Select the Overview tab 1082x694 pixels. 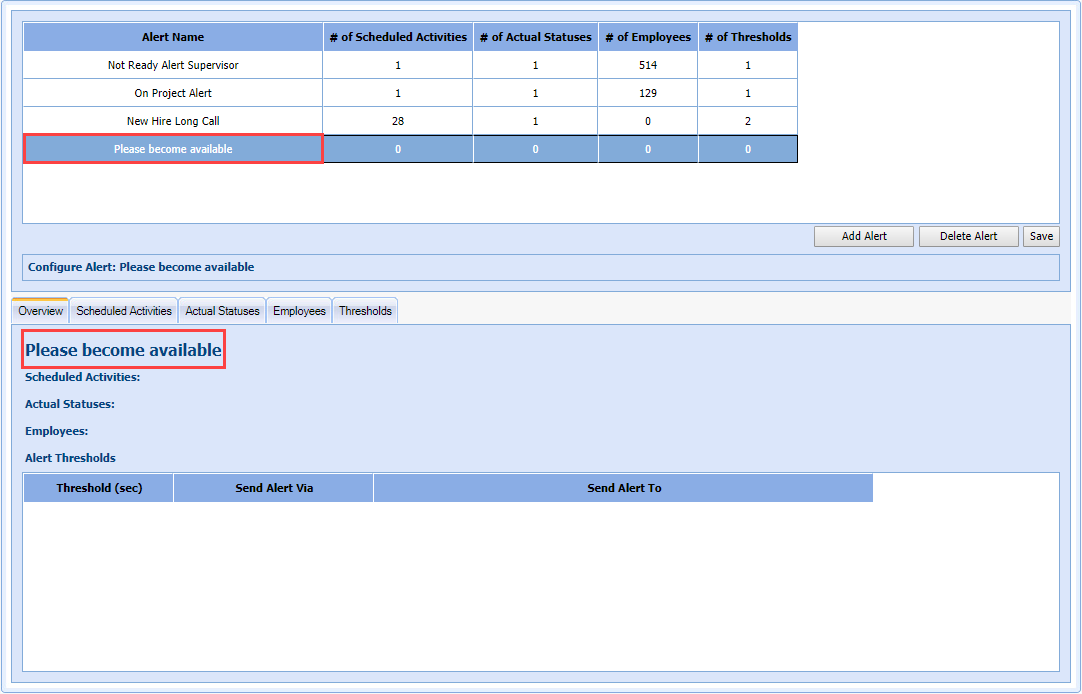click(40, 311)
